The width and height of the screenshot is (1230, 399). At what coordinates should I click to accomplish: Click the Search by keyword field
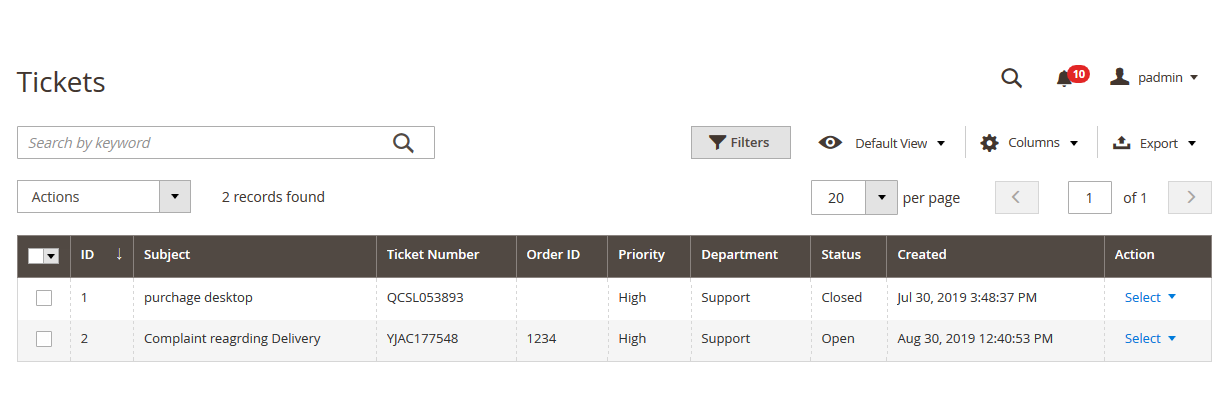click(204, 142)
